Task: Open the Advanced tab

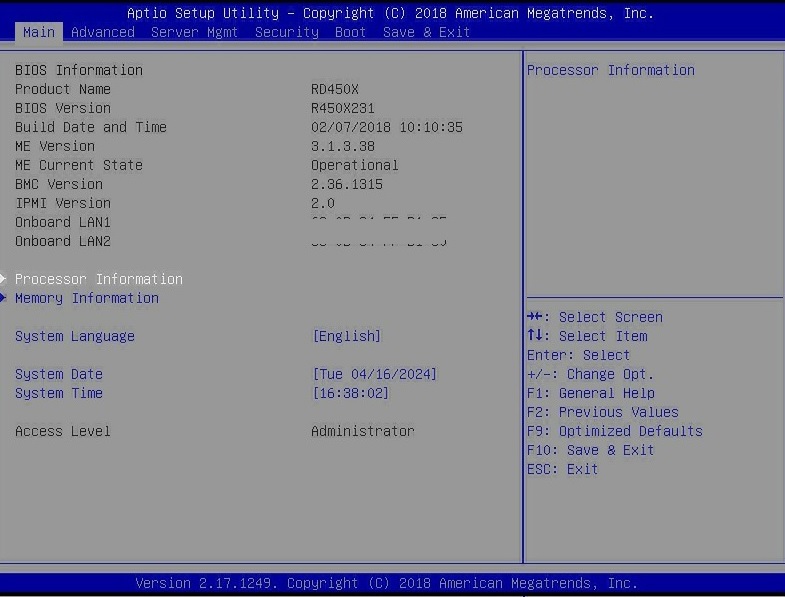Action: [103, 33]
